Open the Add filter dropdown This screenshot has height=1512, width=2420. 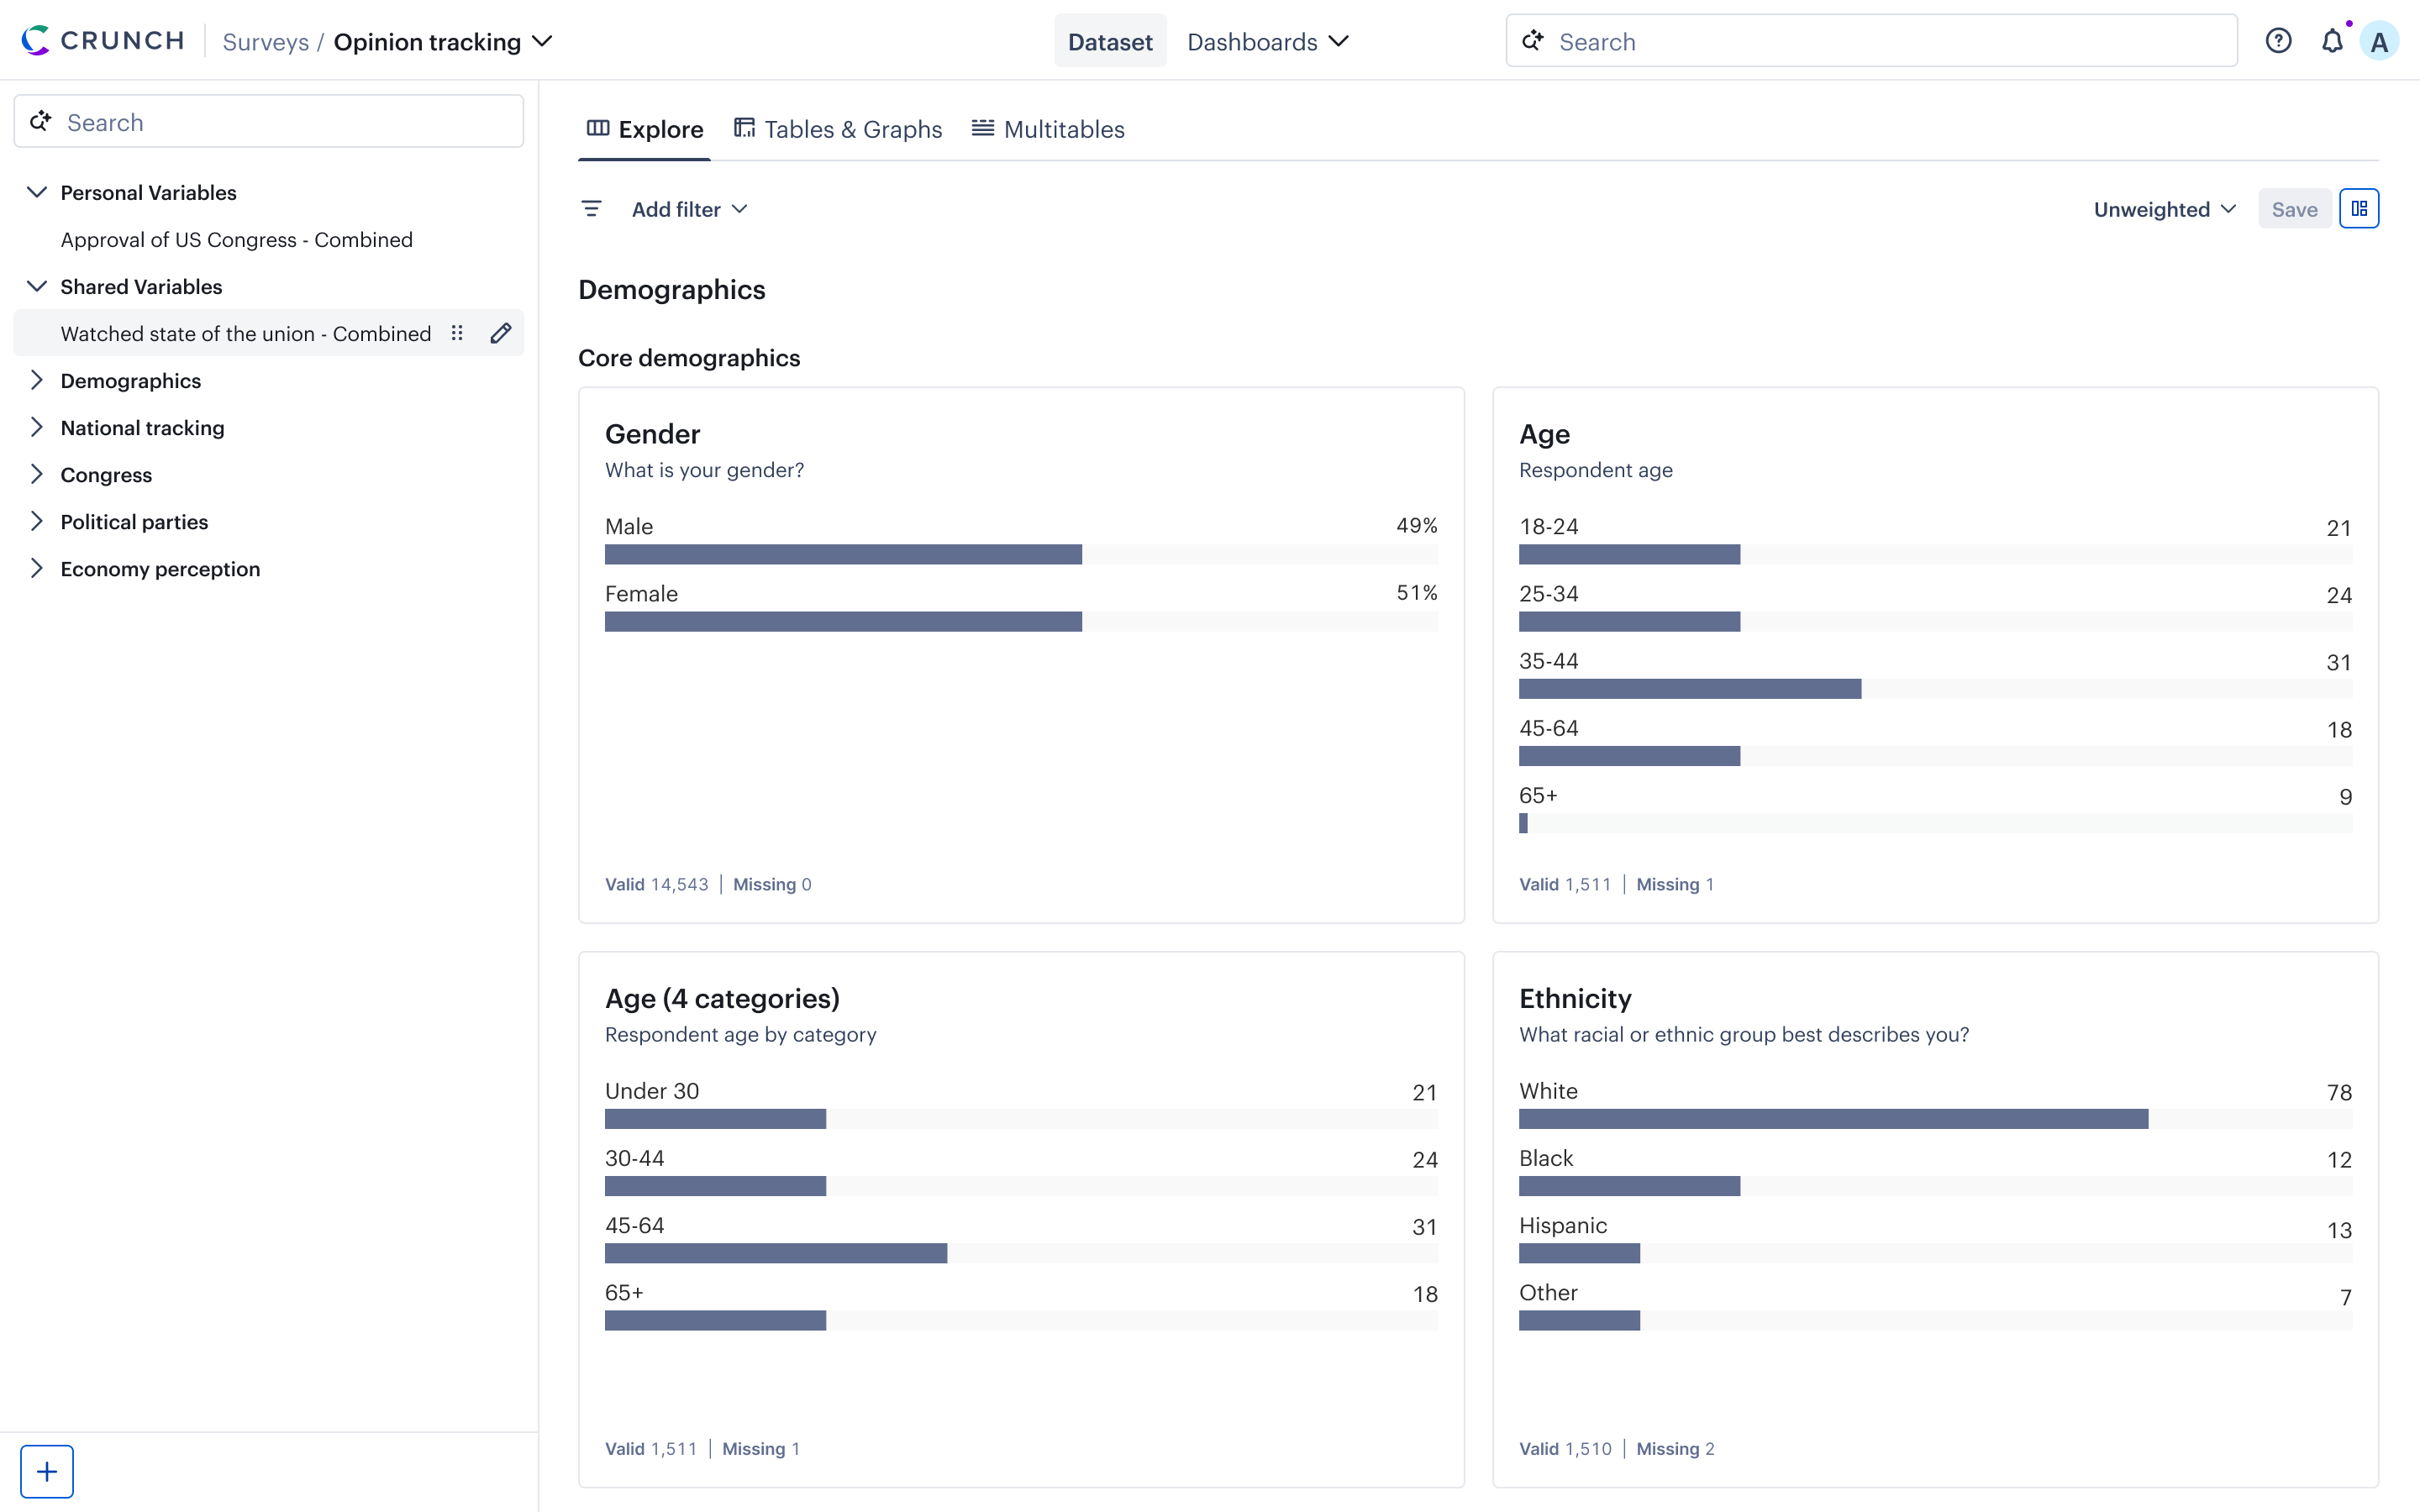(689, 209)
